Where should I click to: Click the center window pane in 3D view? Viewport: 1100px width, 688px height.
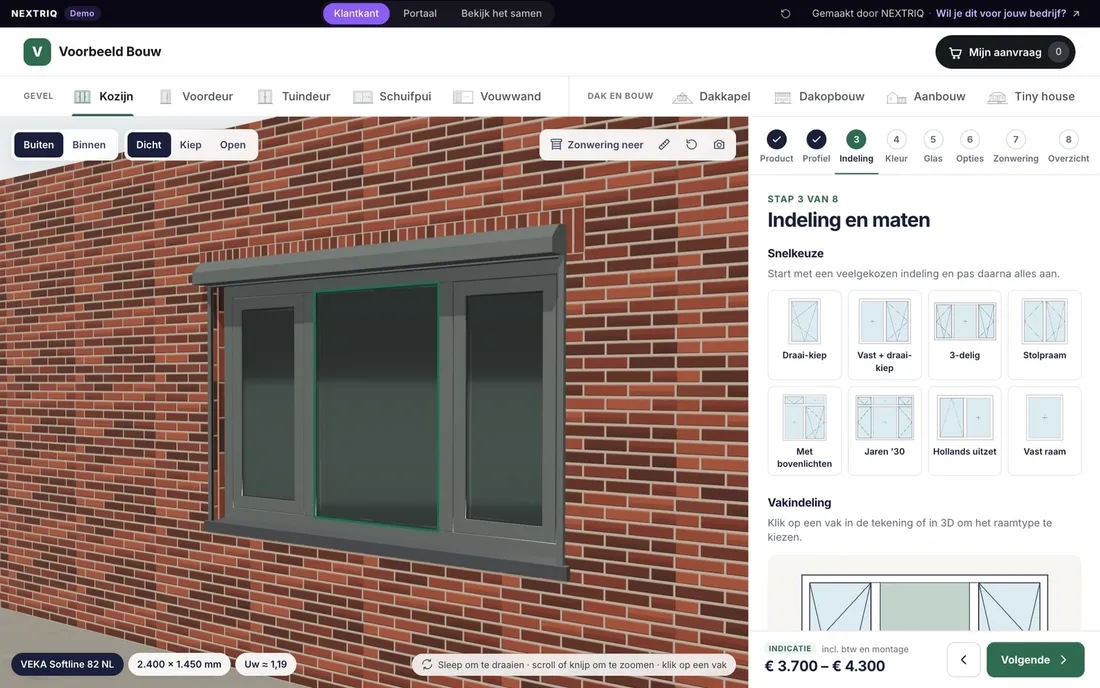377,405
